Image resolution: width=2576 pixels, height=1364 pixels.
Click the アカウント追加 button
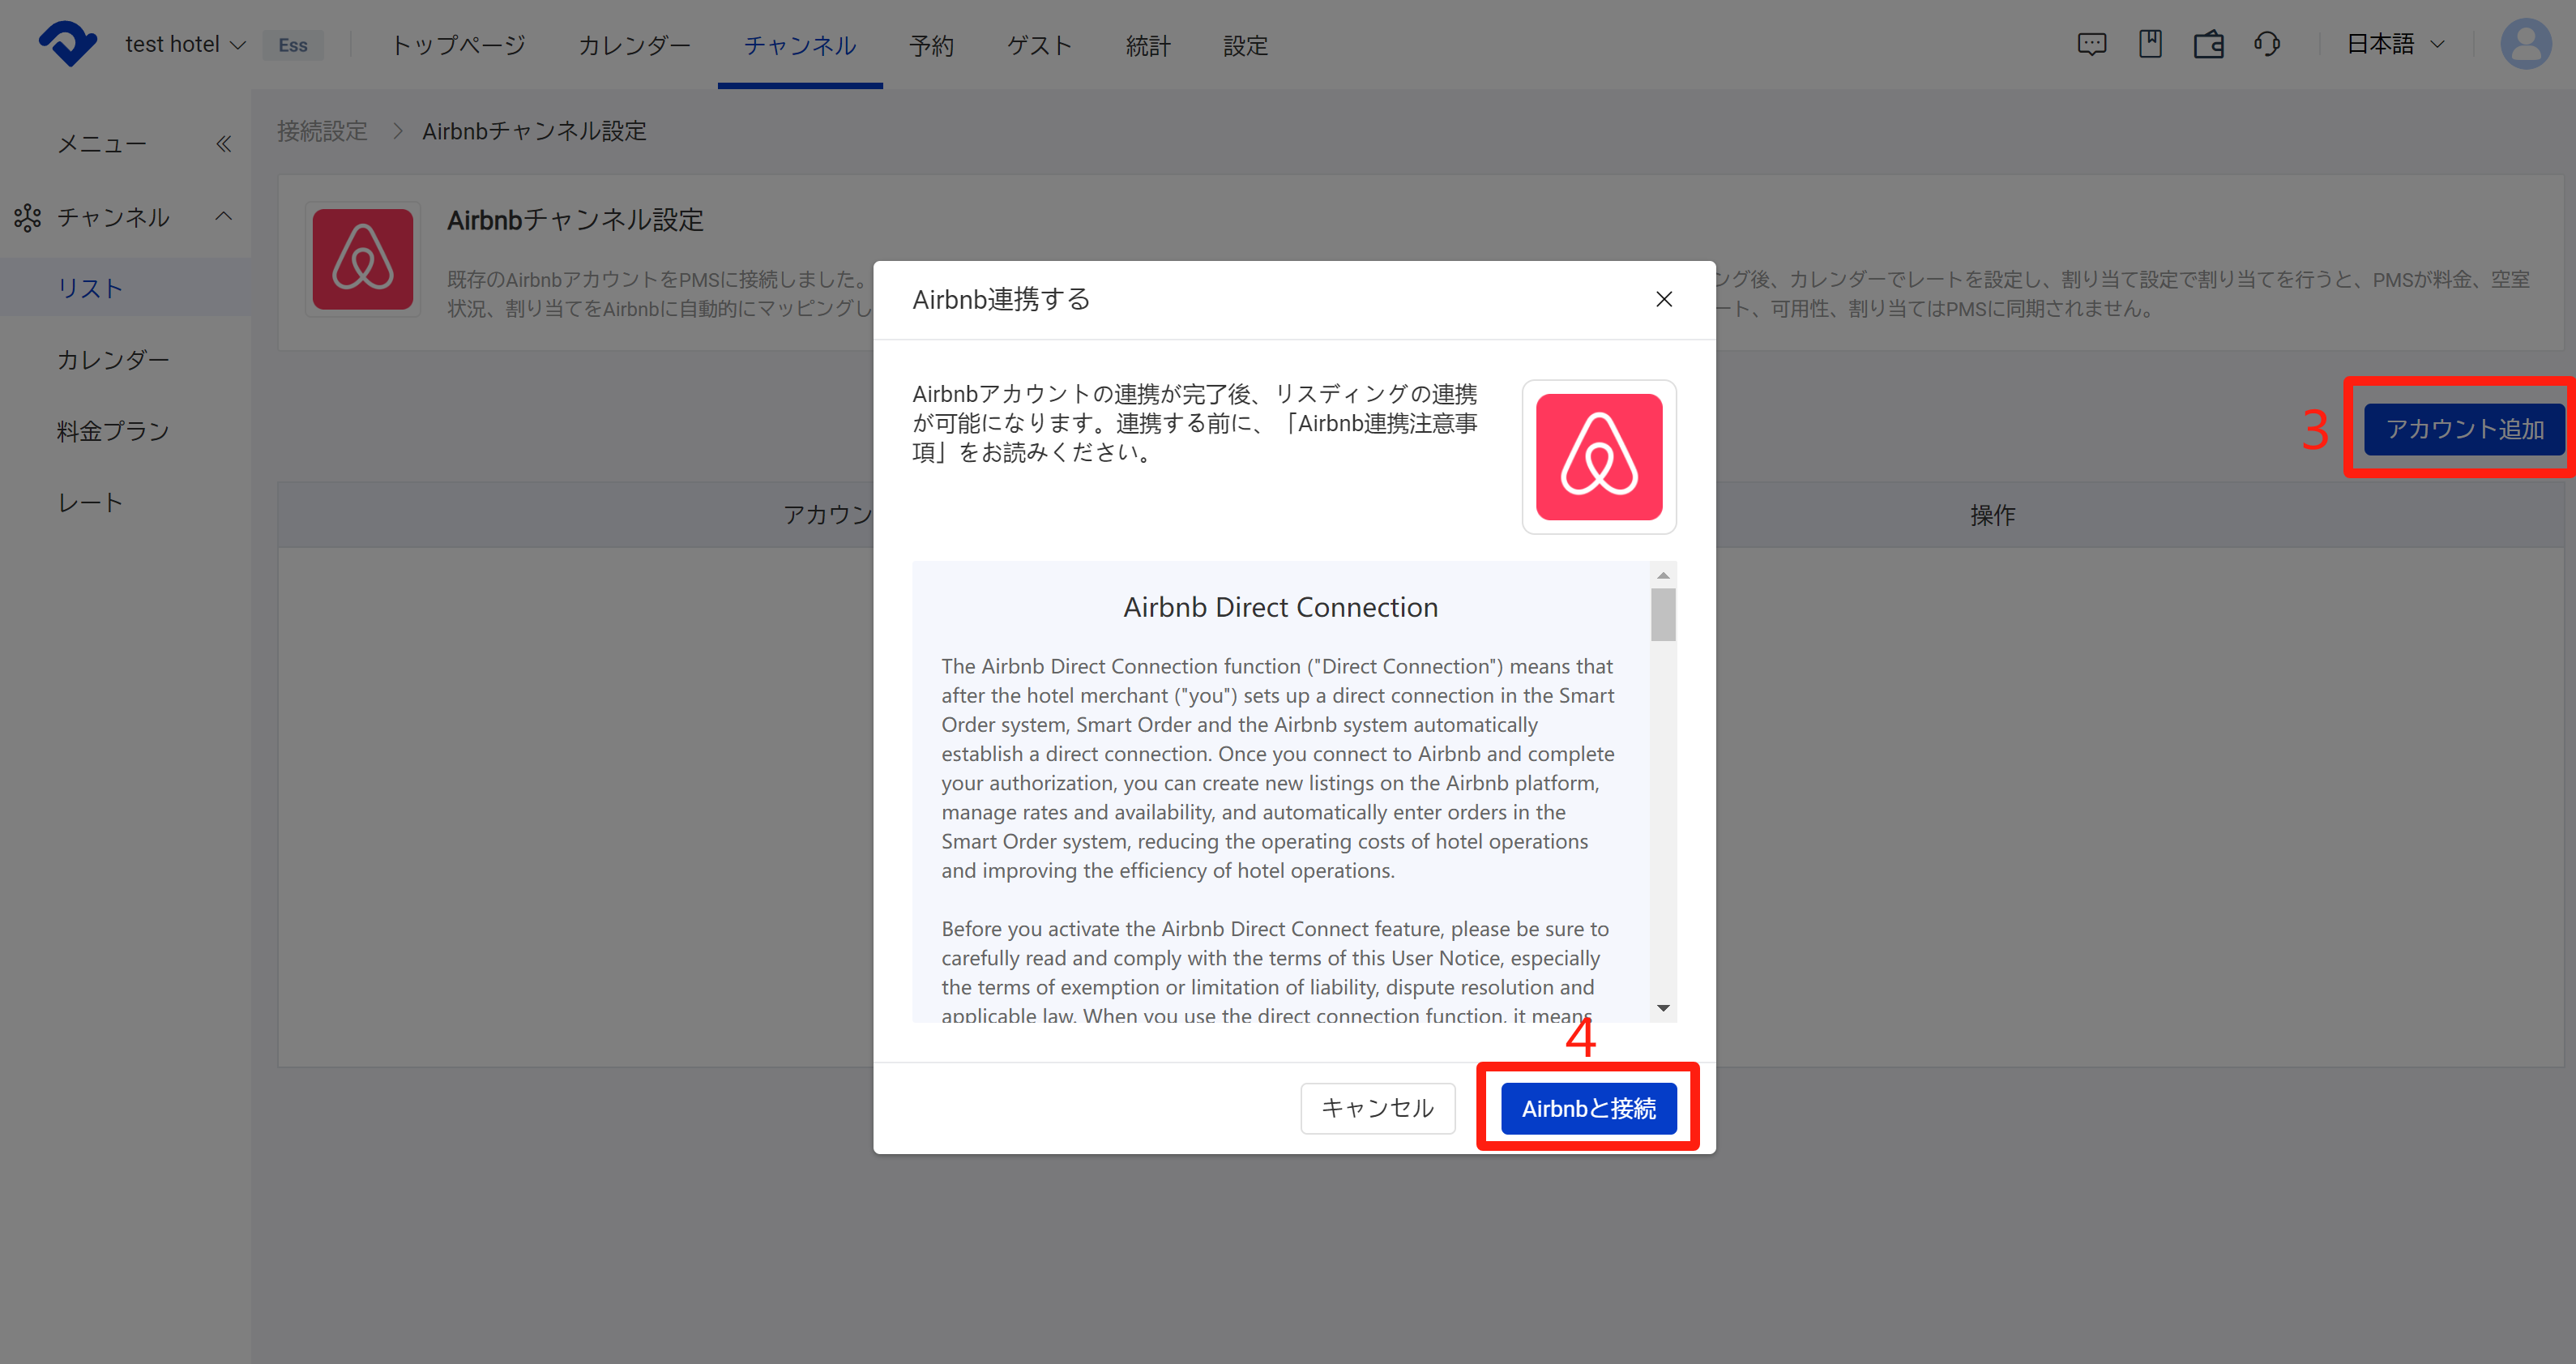(2464, 429)
